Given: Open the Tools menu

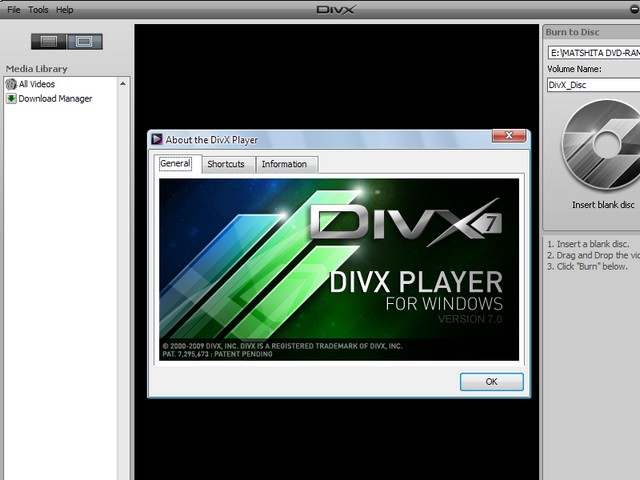Looking at the screenshot, I should 38,9.
